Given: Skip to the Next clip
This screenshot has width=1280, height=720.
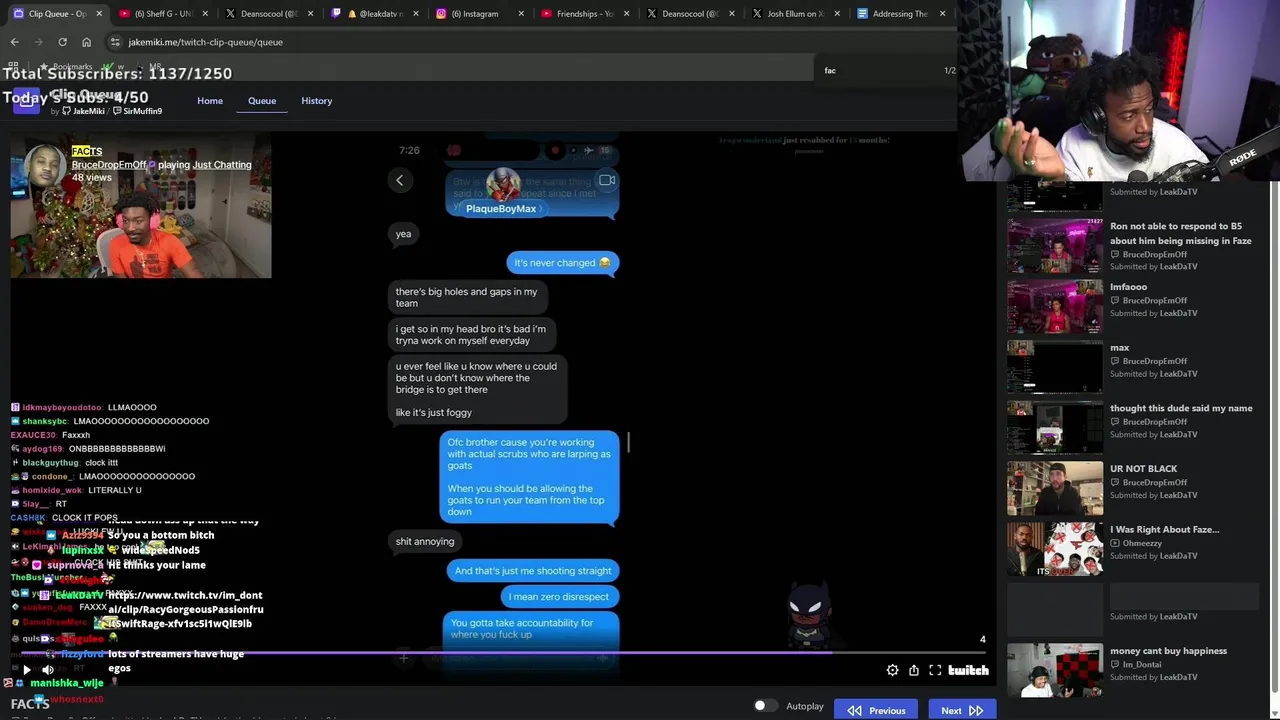Looking at the screenshot, I should tap(961, 710).
